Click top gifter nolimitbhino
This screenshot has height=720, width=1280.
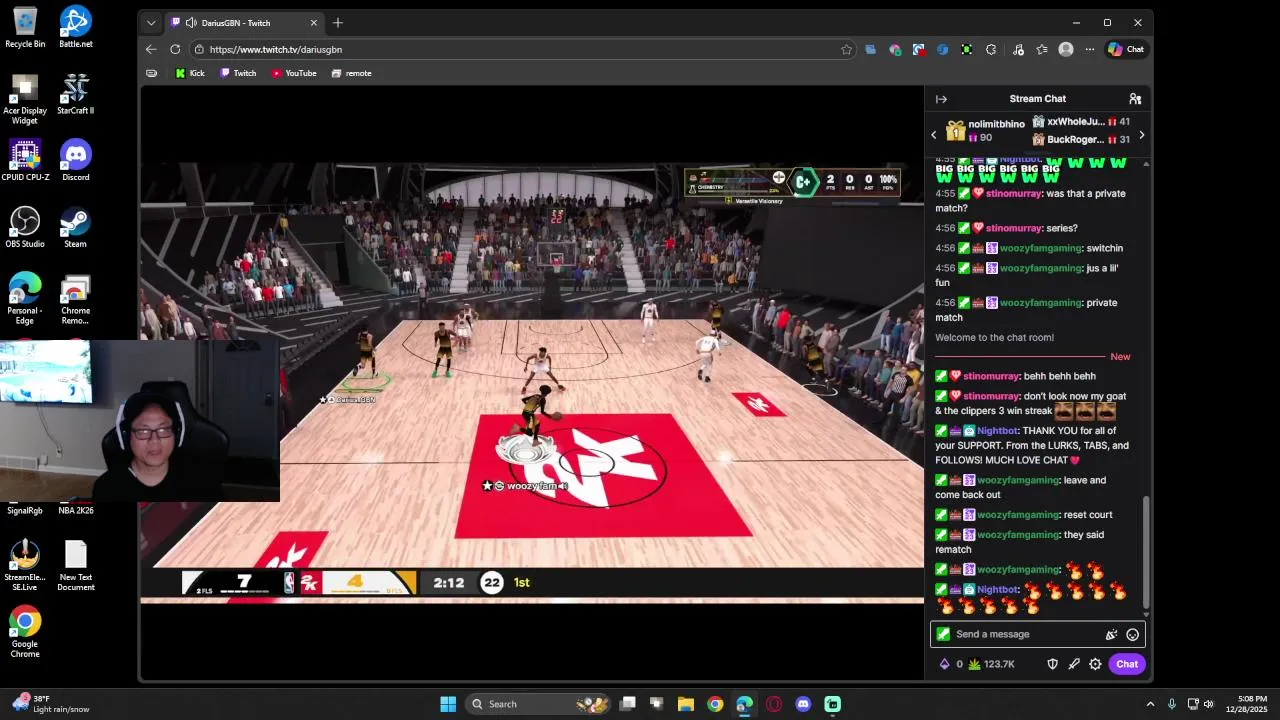pos(996,124)
